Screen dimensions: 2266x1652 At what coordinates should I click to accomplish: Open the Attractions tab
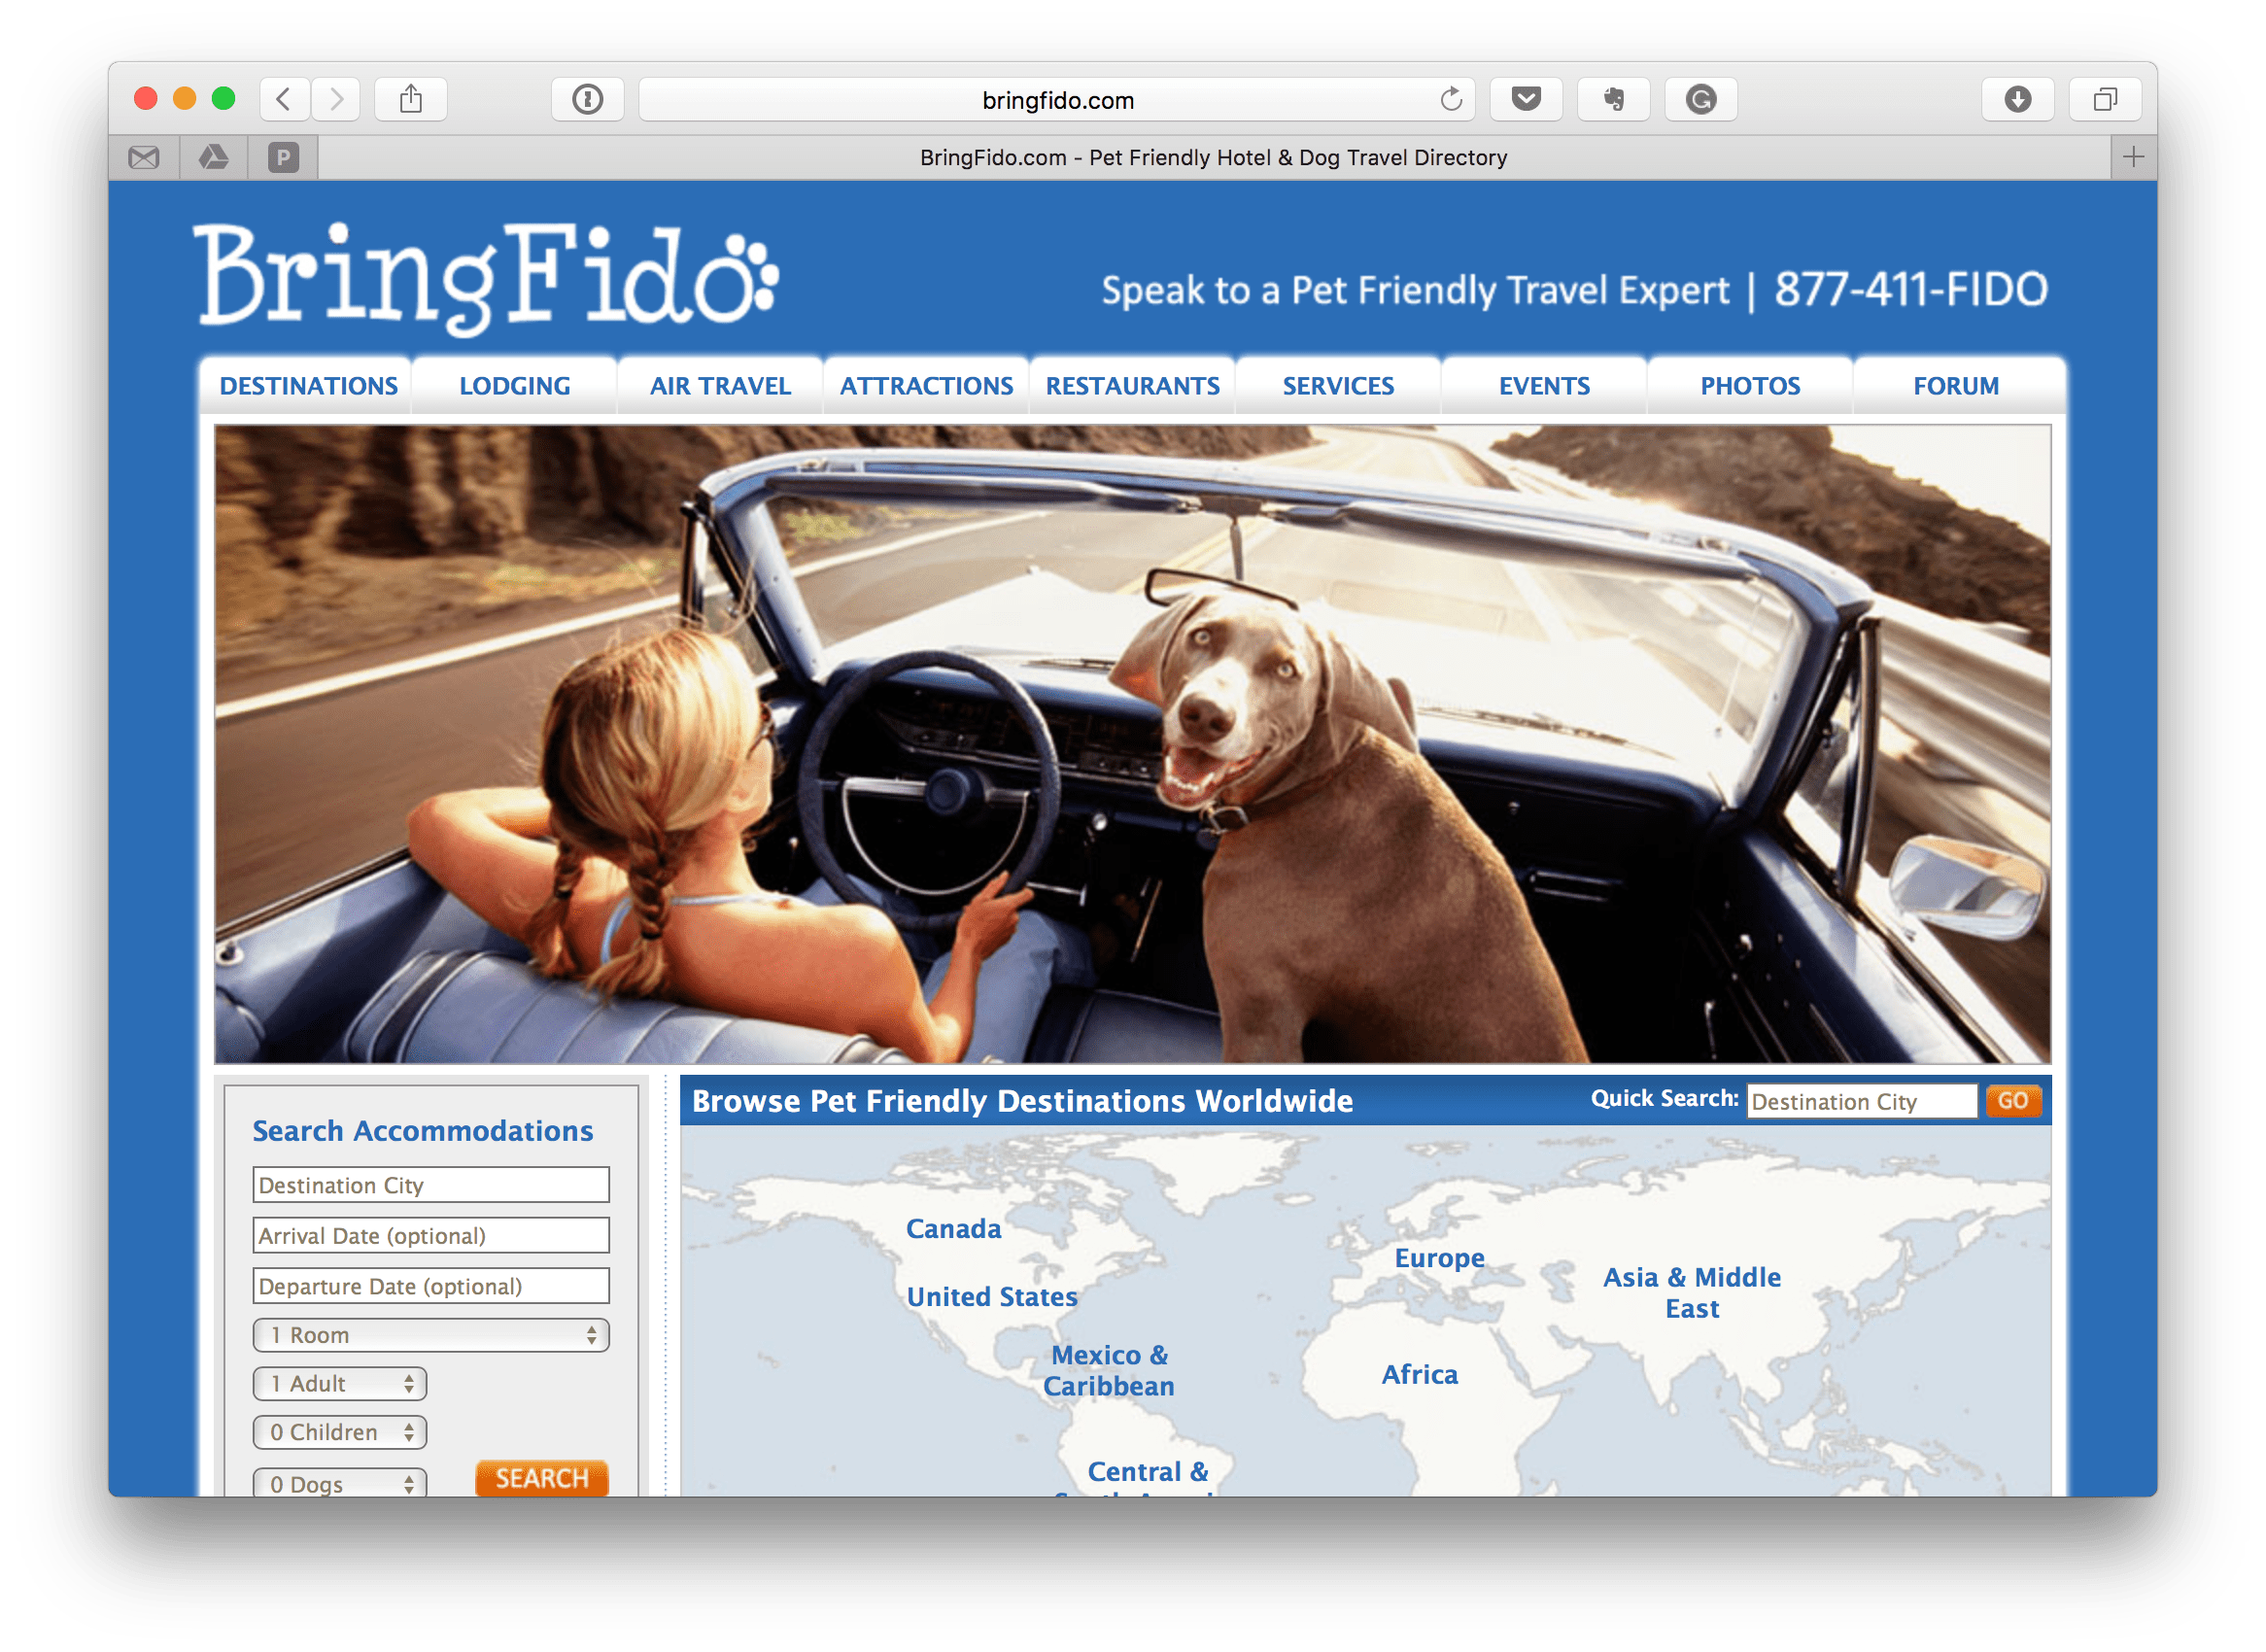[x=926, y=385]
